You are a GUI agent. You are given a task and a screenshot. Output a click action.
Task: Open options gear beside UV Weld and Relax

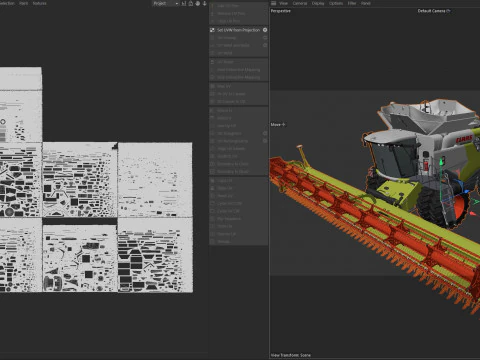pos(265,45)
